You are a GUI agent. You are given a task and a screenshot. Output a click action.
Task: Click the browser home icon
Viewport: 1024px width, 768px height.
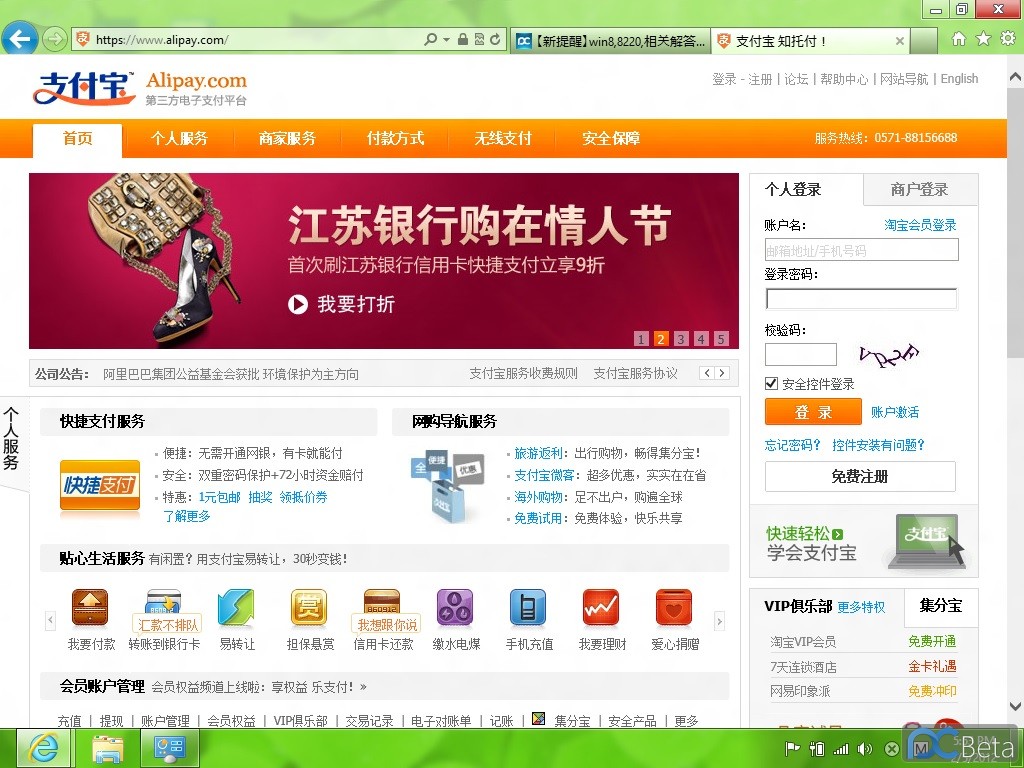click(959, 39)
